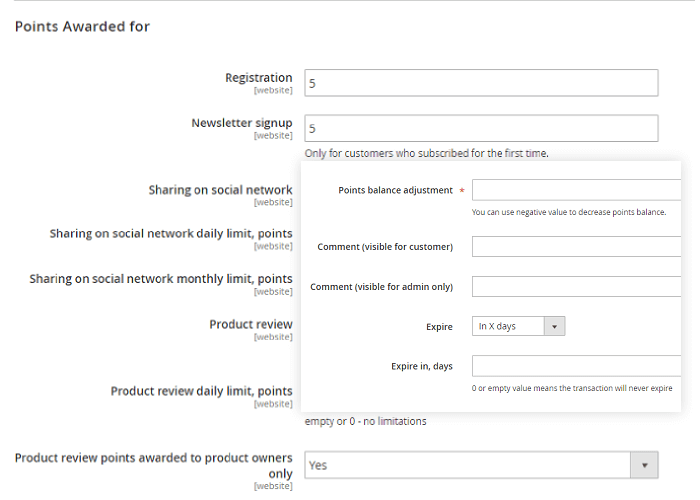The width and height of the screenshot is (700, 500).
Task: Click 'Sharing on social network monthly limit, points' label
Action: click(161, 279)
